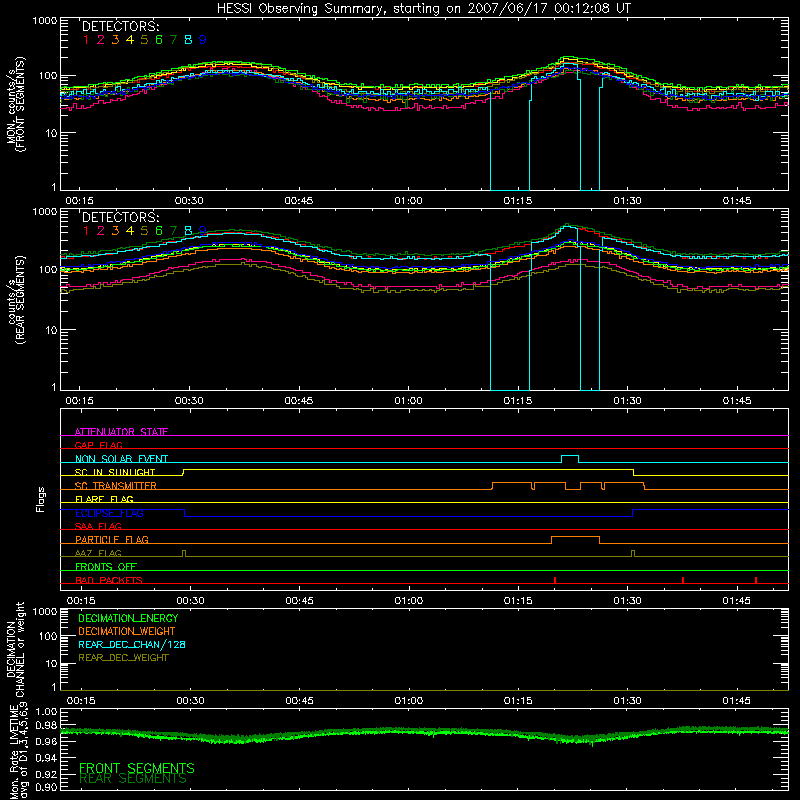This screenshot has height=800, width=800.
Task: Click the 'ATTENUATOR_STATE' flag label
Action: tap(121, 432)
